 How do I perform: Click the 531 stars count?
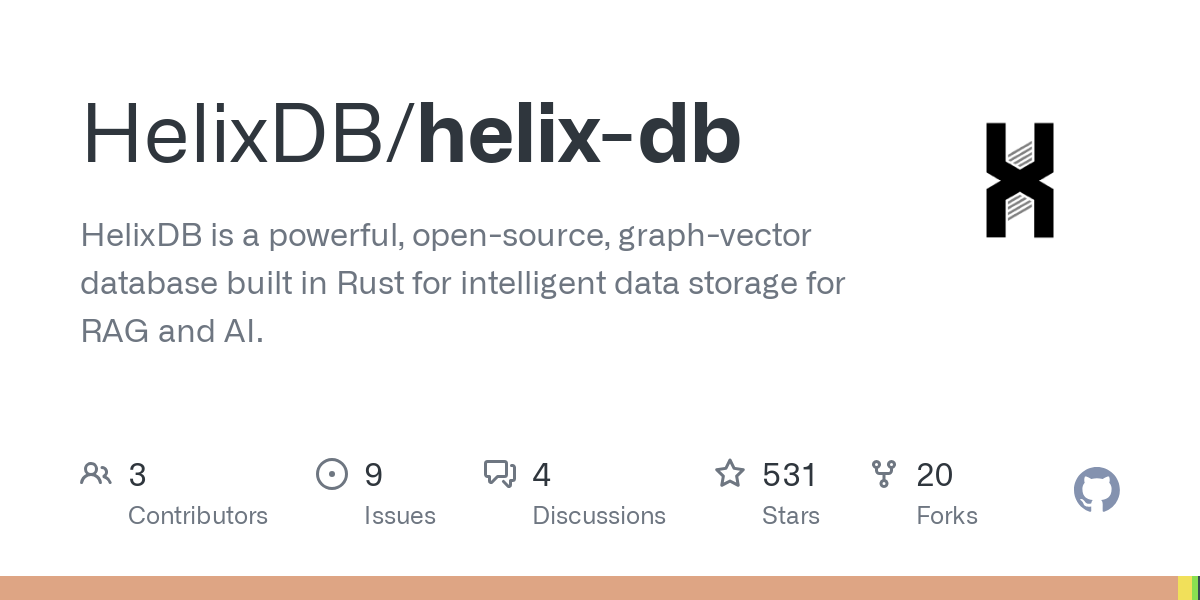(790, 475)
